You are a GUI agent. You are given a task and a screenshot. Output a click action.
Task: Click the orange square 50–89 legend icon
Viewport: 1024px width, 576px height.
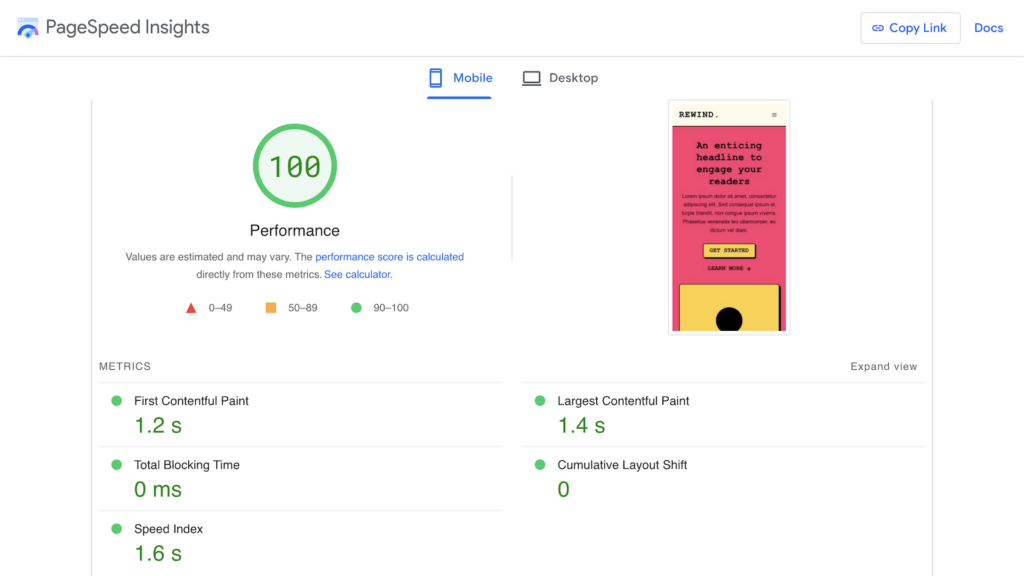pos(270,308)
